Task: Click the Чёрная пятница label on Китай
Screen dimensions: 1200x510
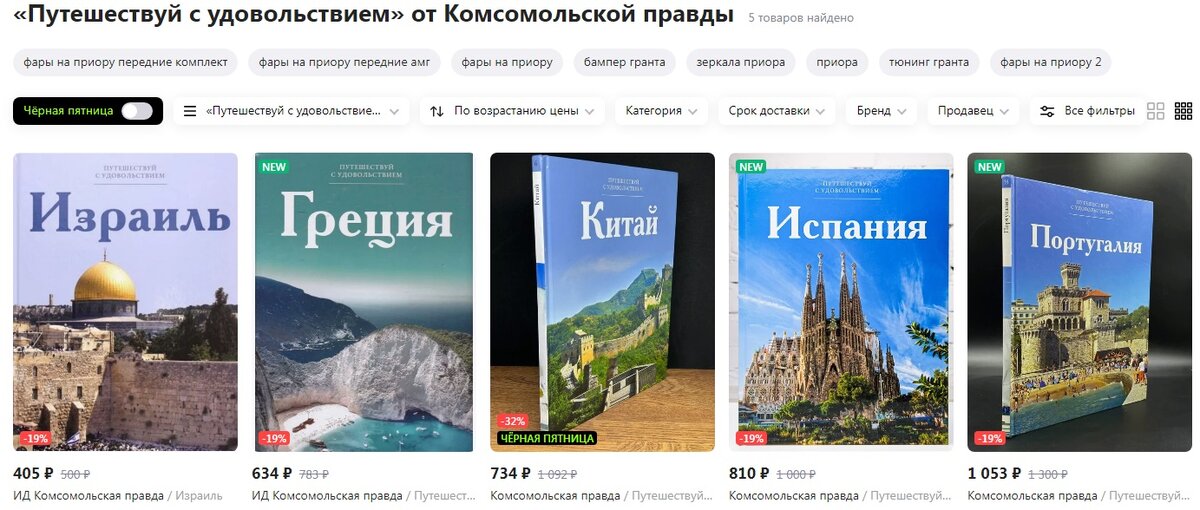Action: click(547, 438)
